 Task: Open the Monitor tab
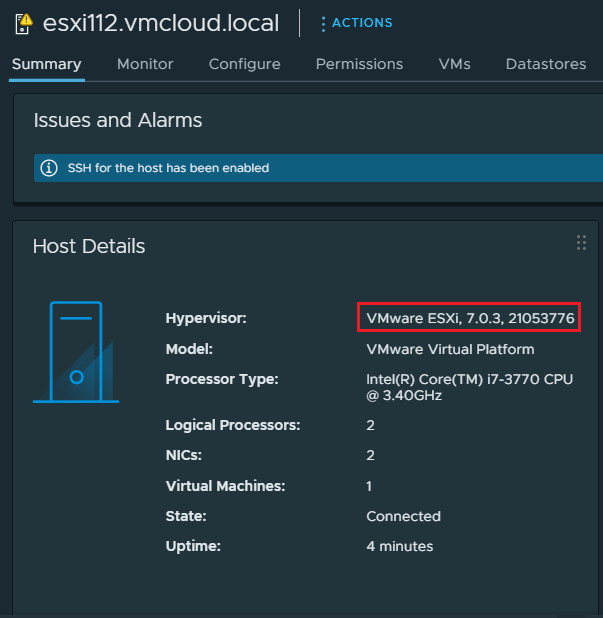coord(145,64)
